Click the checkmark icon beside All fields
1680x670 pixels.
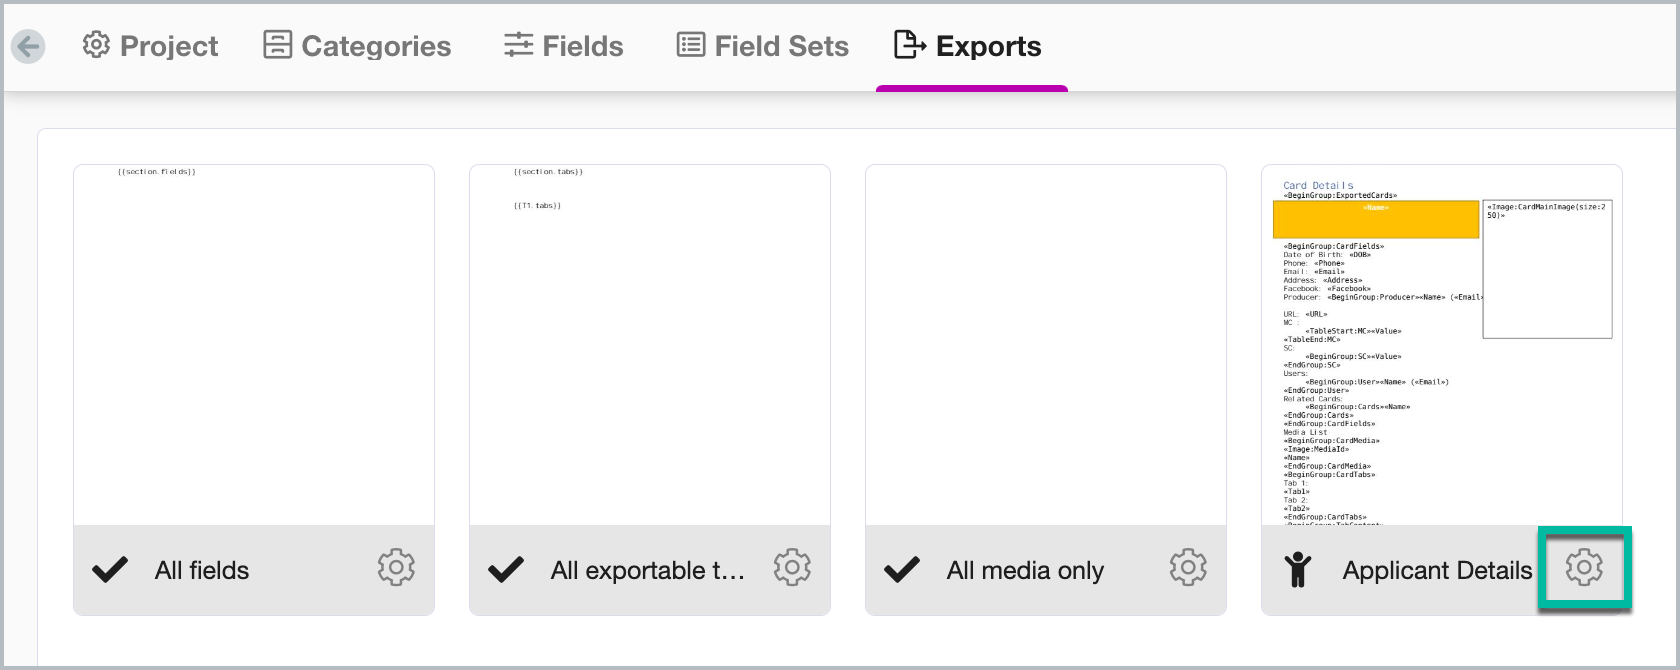pyautogui.click(x=110, y=570)
